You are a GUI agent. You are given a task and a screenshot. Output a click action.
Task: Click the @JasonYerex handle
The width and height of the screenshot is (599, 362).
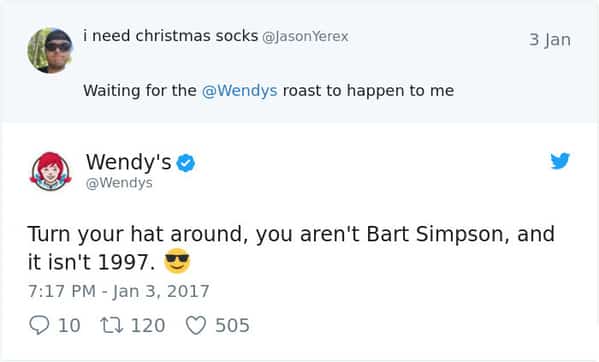click(x=305, y=37)
